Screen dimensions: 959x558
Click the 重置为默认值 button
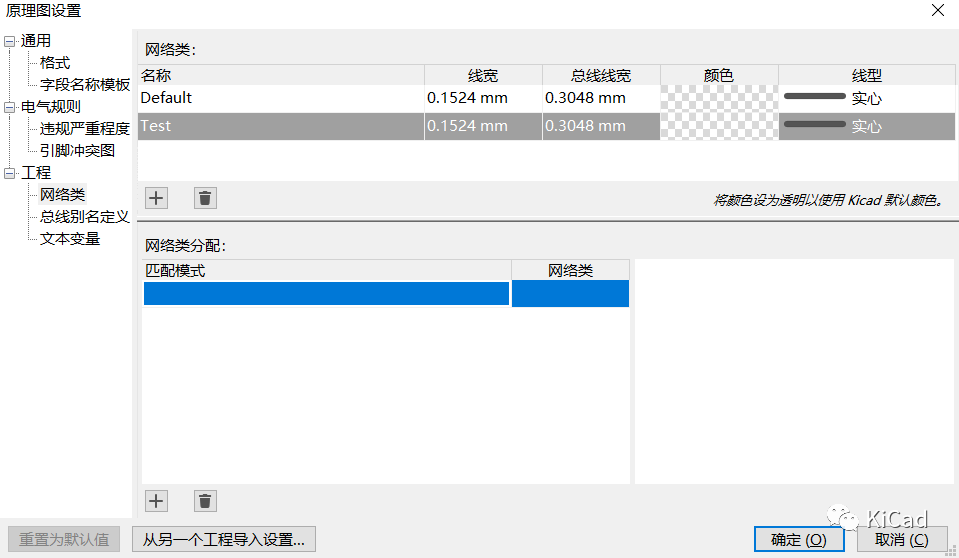pyautogui.click(x=64, y=540)
